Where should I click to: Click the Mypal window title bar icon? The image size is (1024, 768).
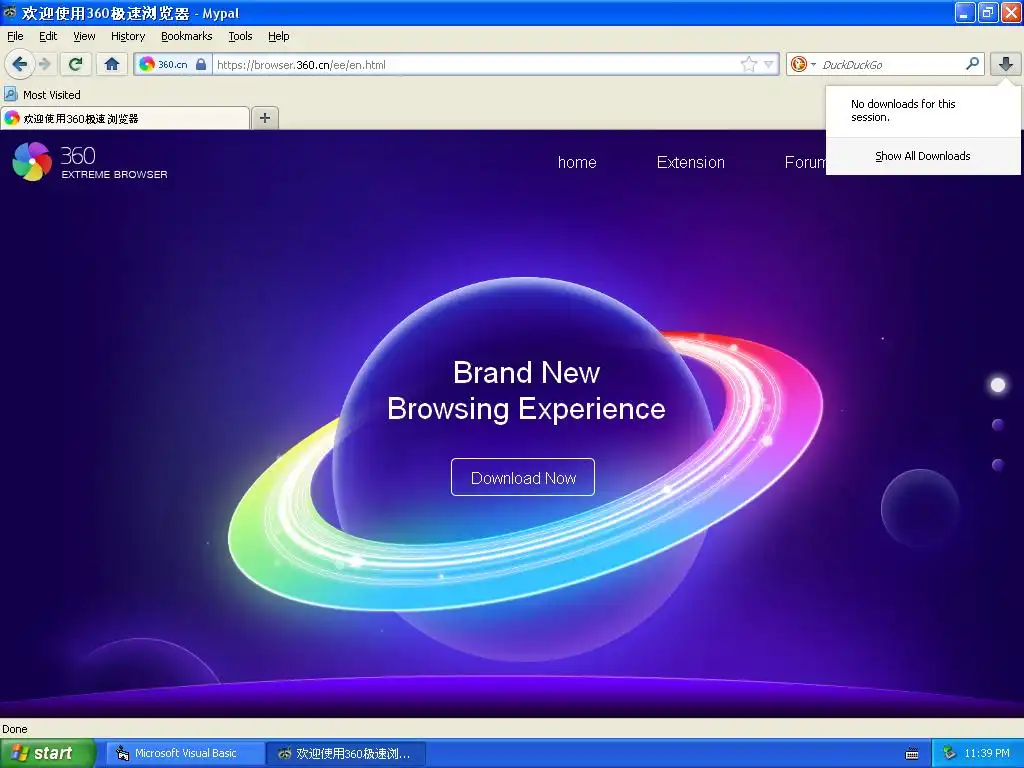click(x=9, y=12)
